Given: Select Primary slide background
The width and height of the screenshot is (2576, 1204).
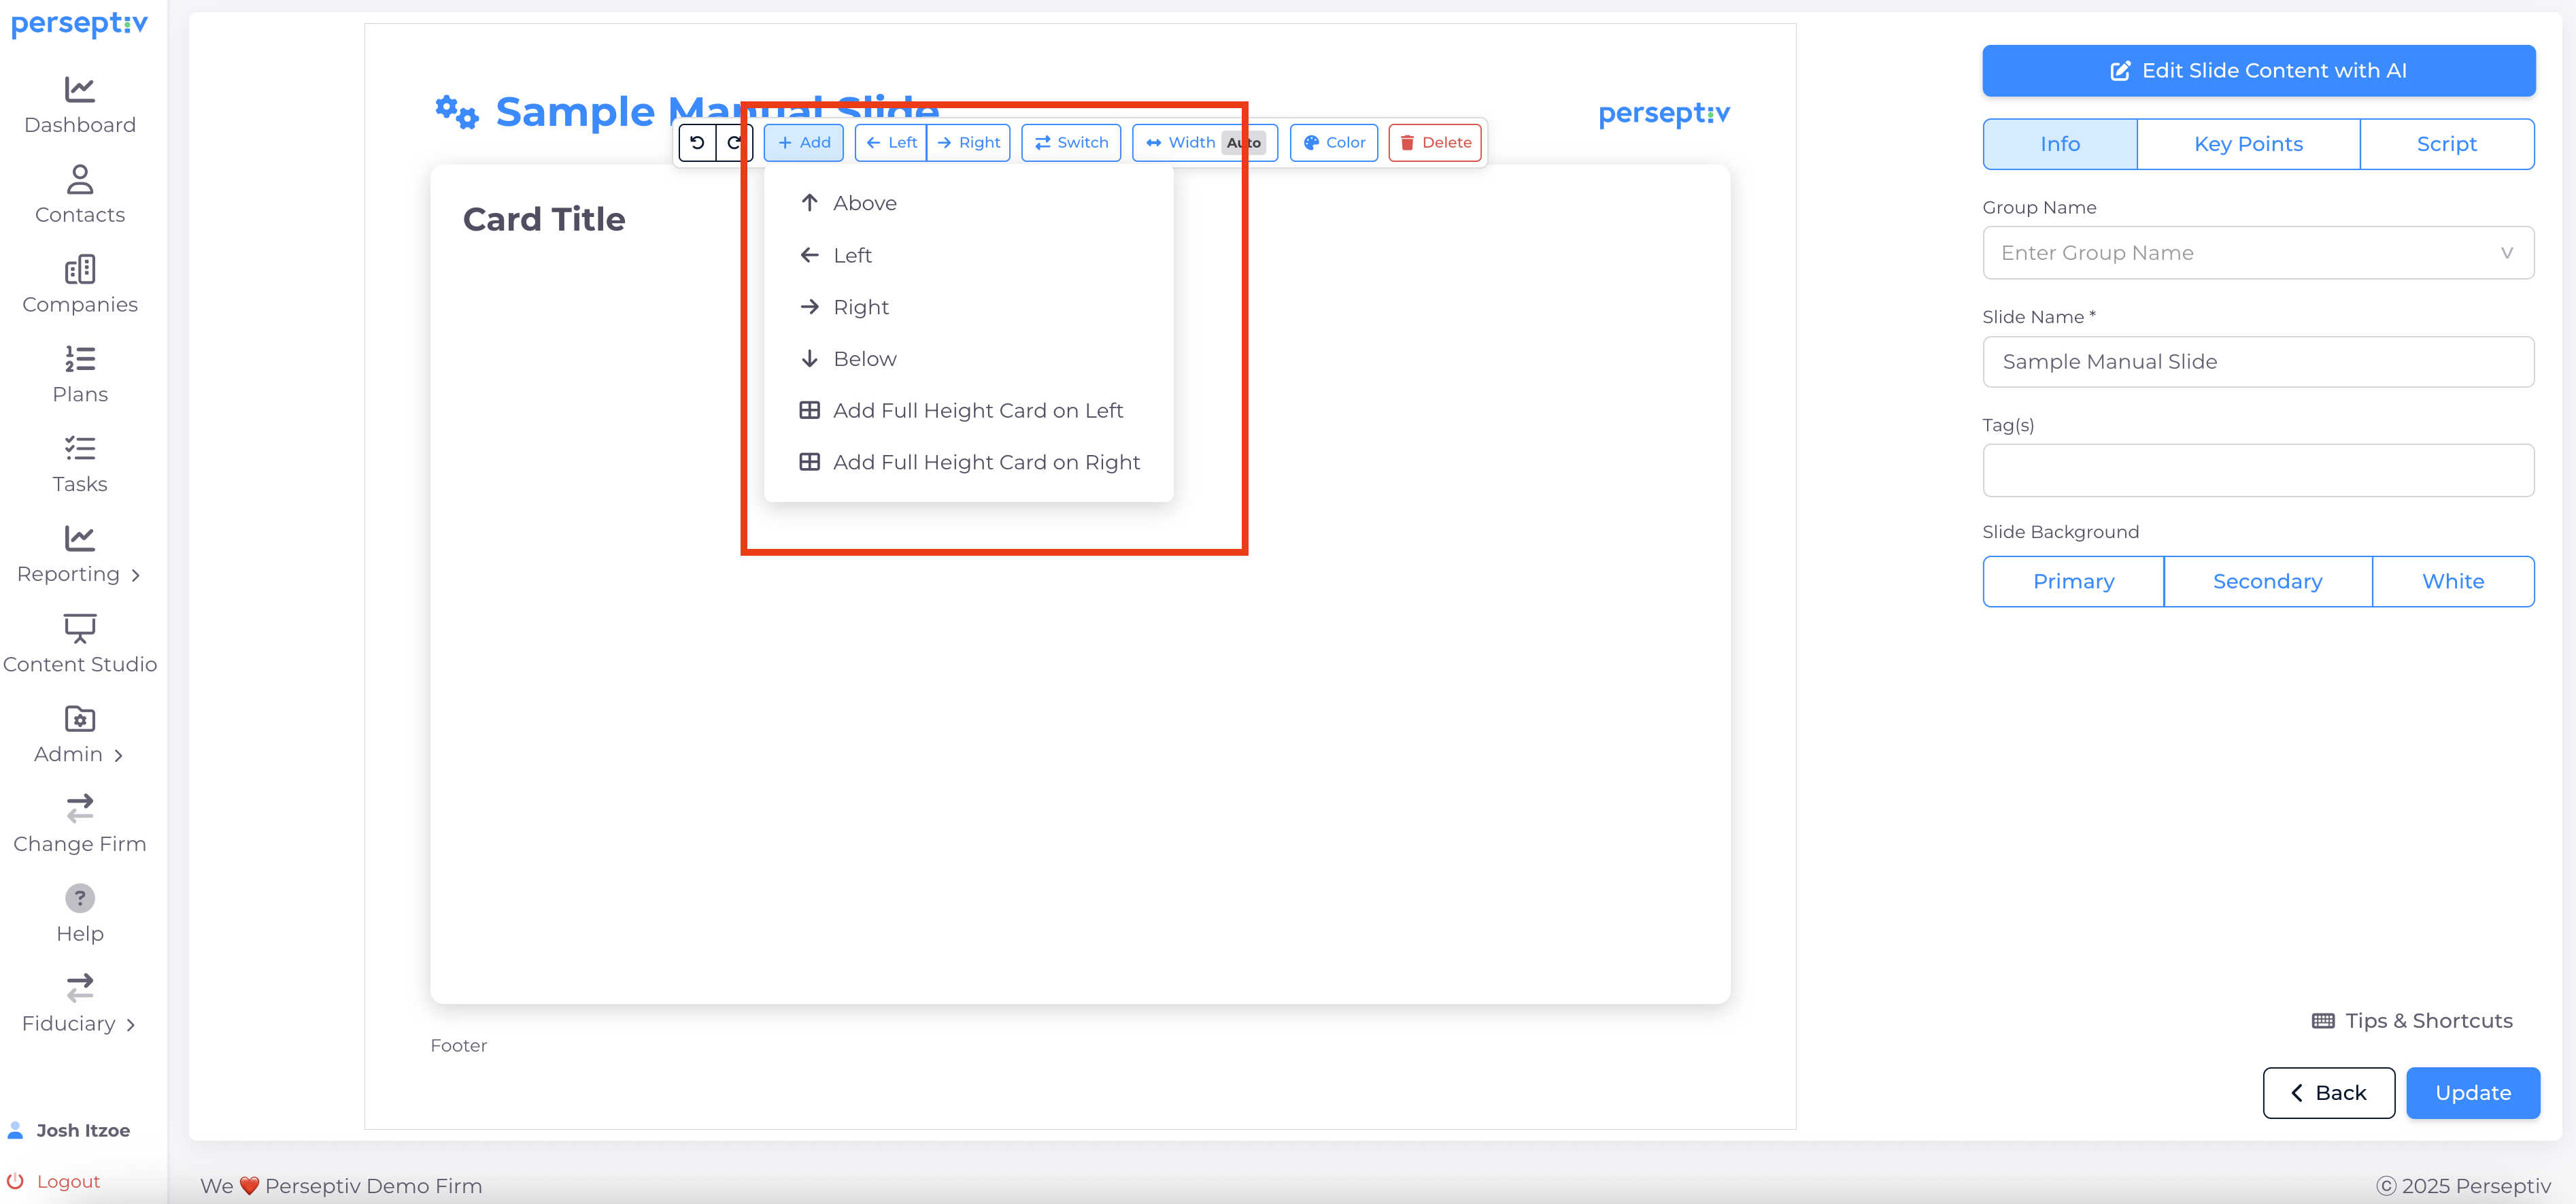Looking at the screenshot, I should click(x=2073, y=581).
